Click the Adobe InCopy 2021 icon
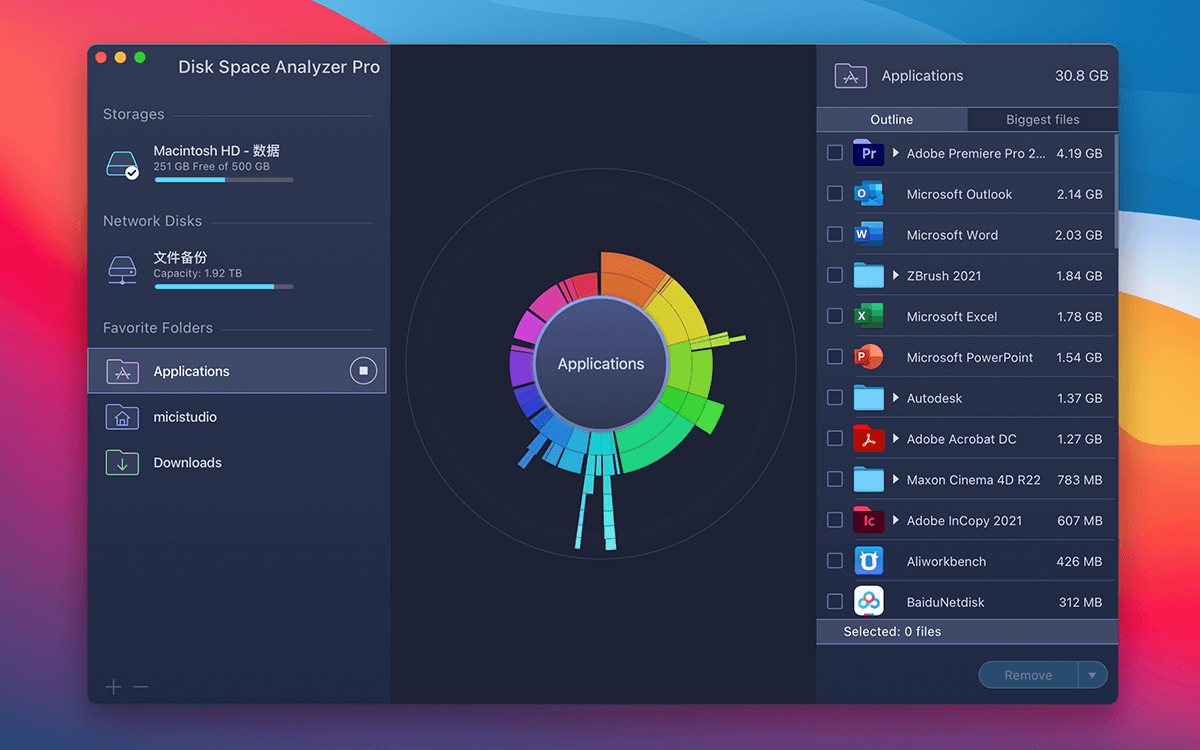This screenshot has height=750, width=1200. click(868, 520)
